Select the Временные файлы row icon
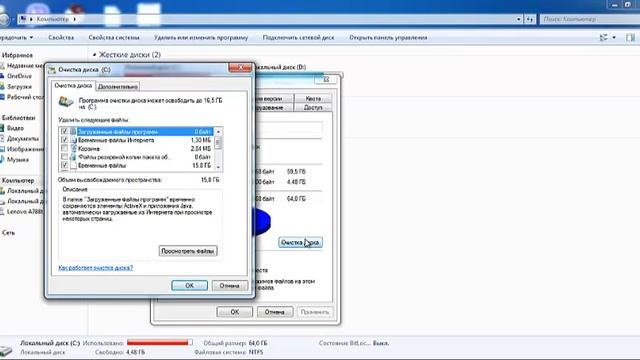Screen dimensions: 640x360 pyautogui.click(x=73, y=166)
